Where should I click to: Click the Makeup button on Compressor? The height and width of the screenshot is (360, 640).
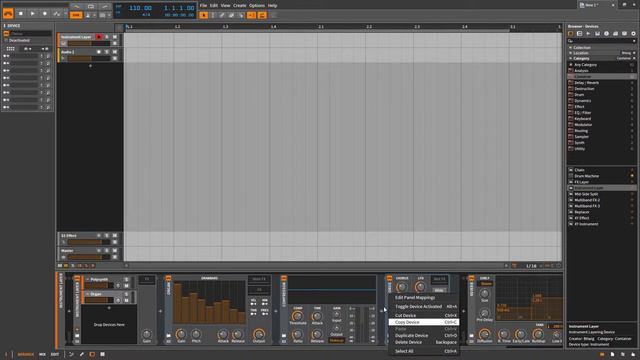click(x=336, y=340)
